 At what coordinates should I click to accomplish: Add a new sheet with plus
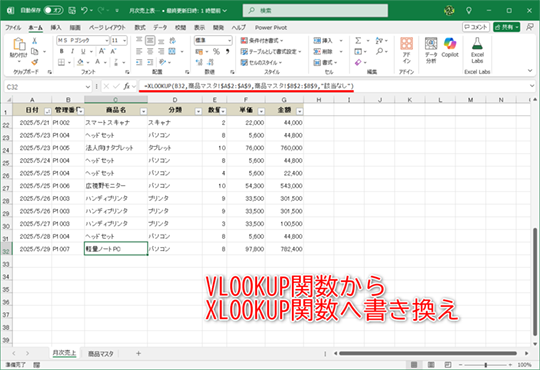[x=138, y=353]
